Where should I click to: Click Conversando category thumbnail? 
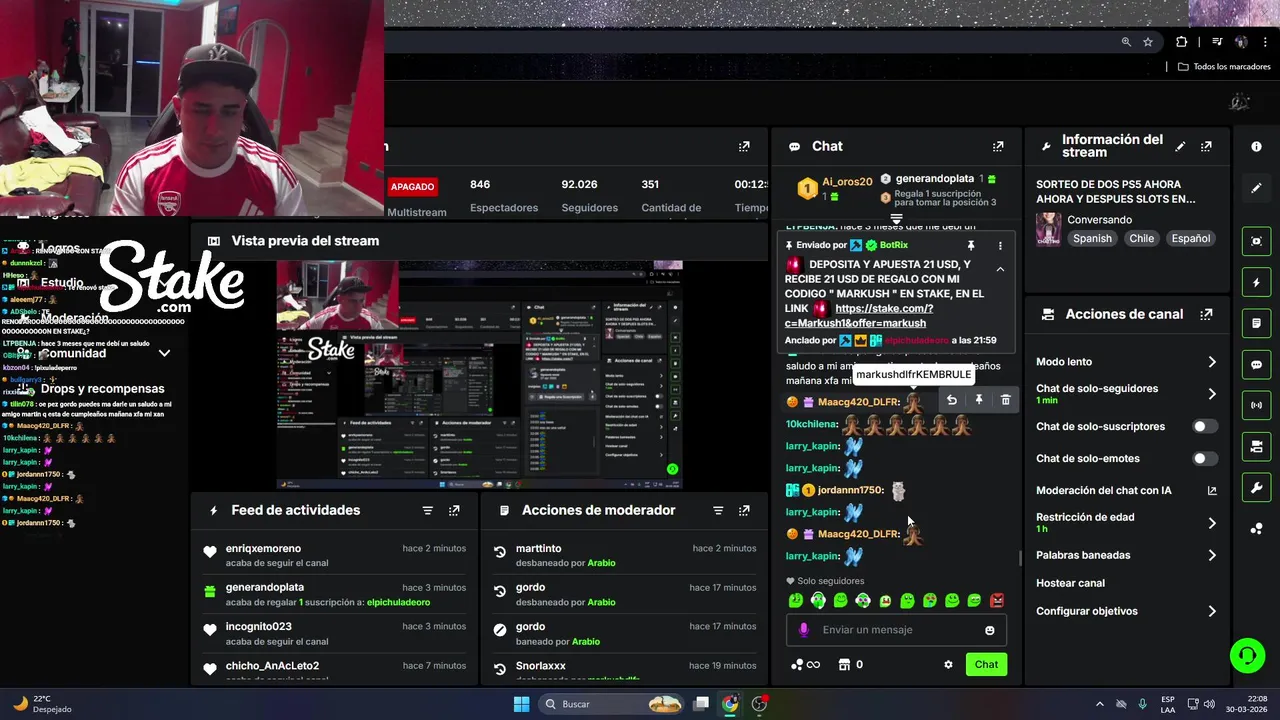point(1048,228)
